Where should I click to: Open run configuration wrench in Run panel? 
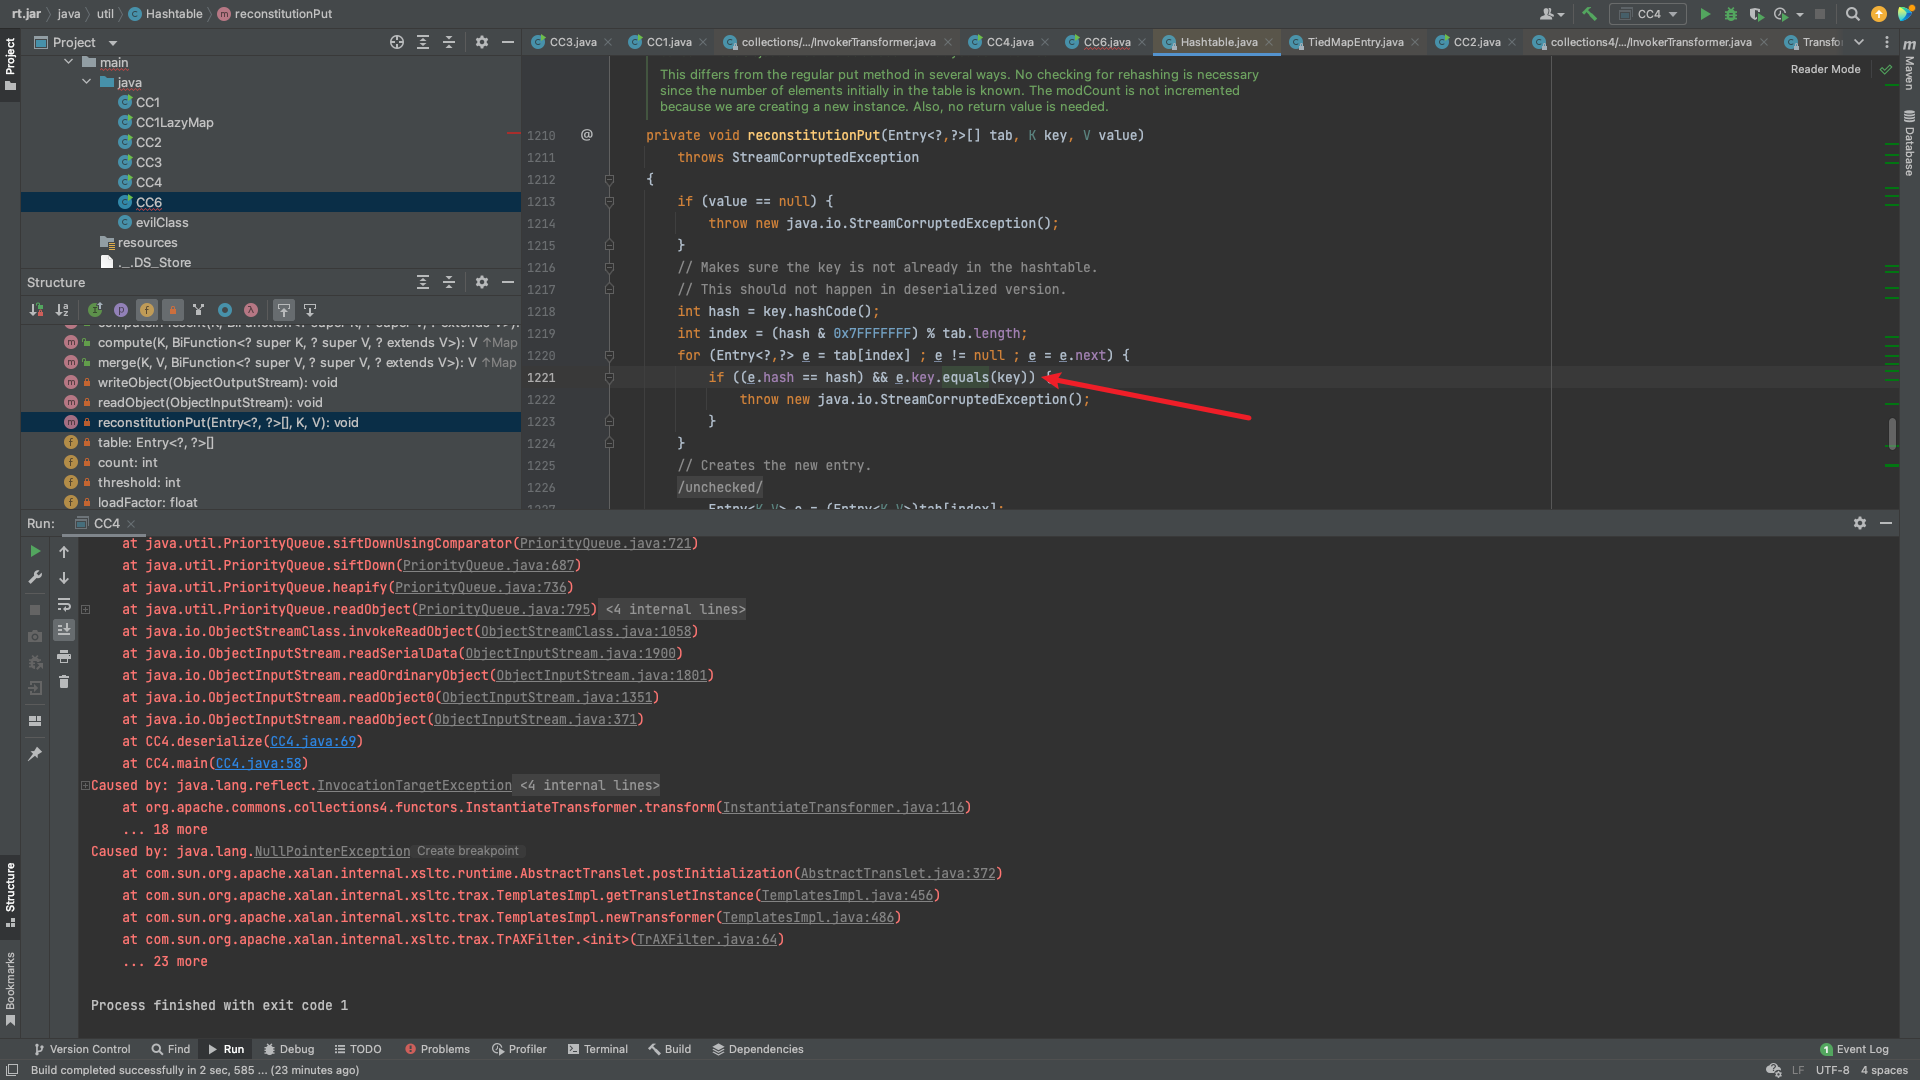pos(35,577)
